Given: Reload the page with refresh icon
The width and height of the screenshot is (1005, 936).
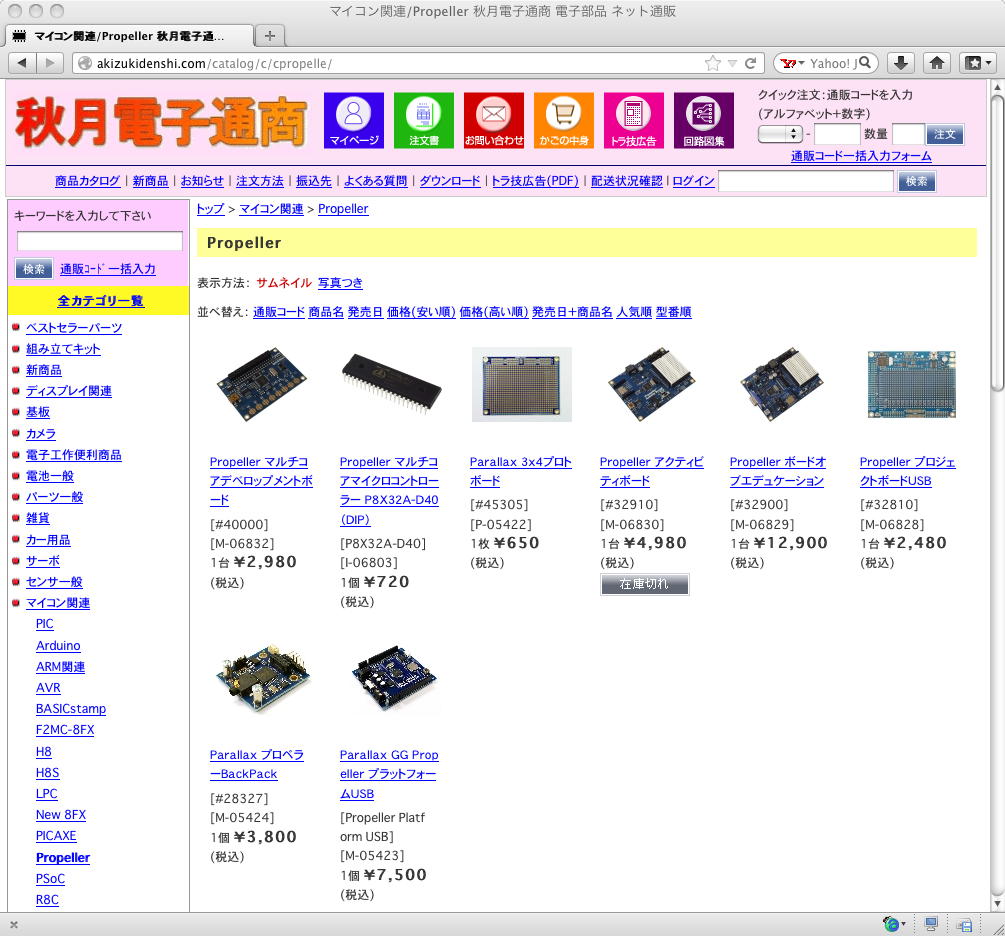Looking at the screenshot, I should pyautogui.click(x=751, y=63).
